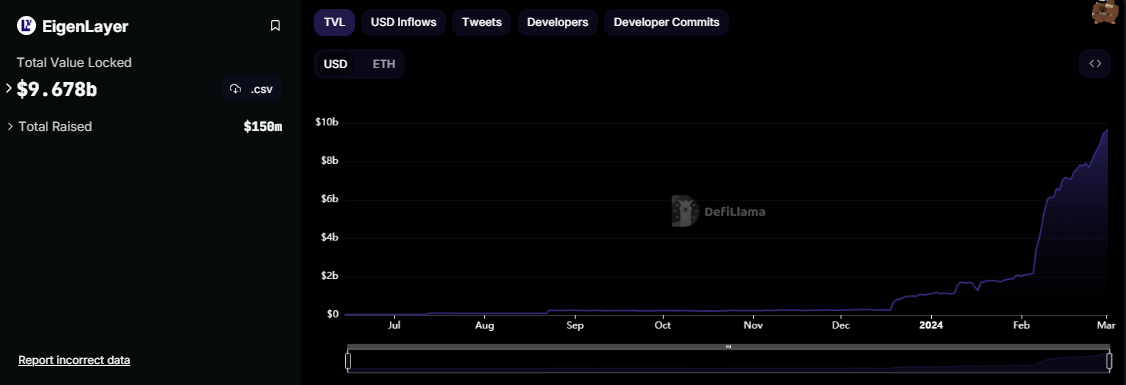This screenshot has width=1126, height=385.
Task: Open the embed chart code icon
Action: (x=1095, y=63)
